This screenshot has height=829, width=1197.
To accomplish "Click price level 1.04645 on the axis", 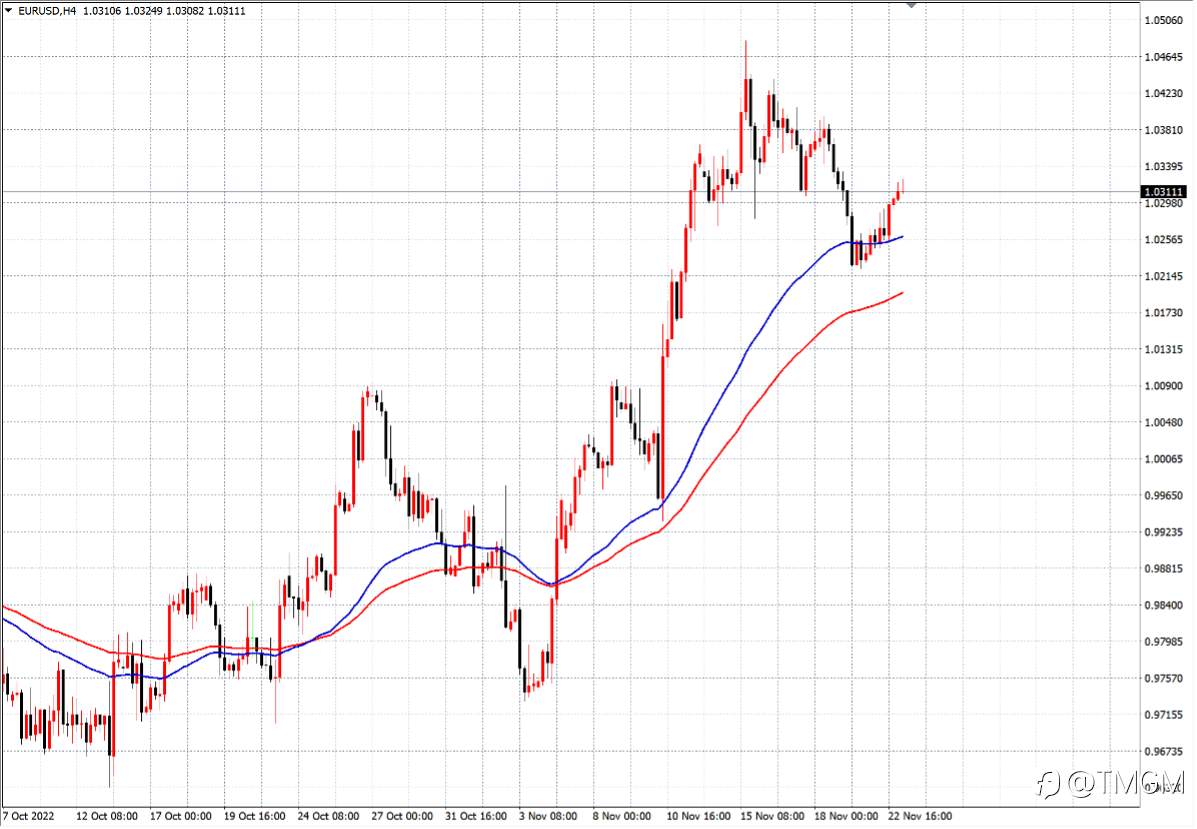I will tap(1163, 56).
